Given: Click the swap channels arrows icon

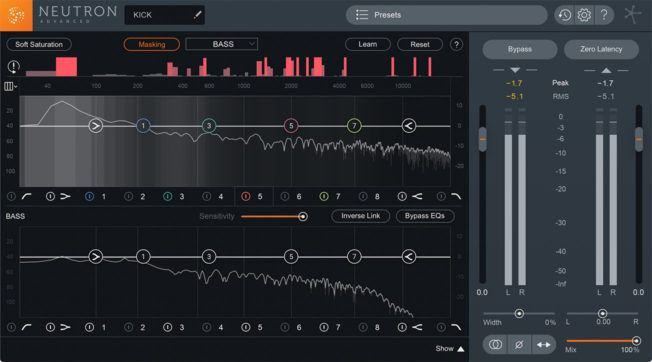Looking at the screenshot, I should pyautogui.click(x=543, y=345).
